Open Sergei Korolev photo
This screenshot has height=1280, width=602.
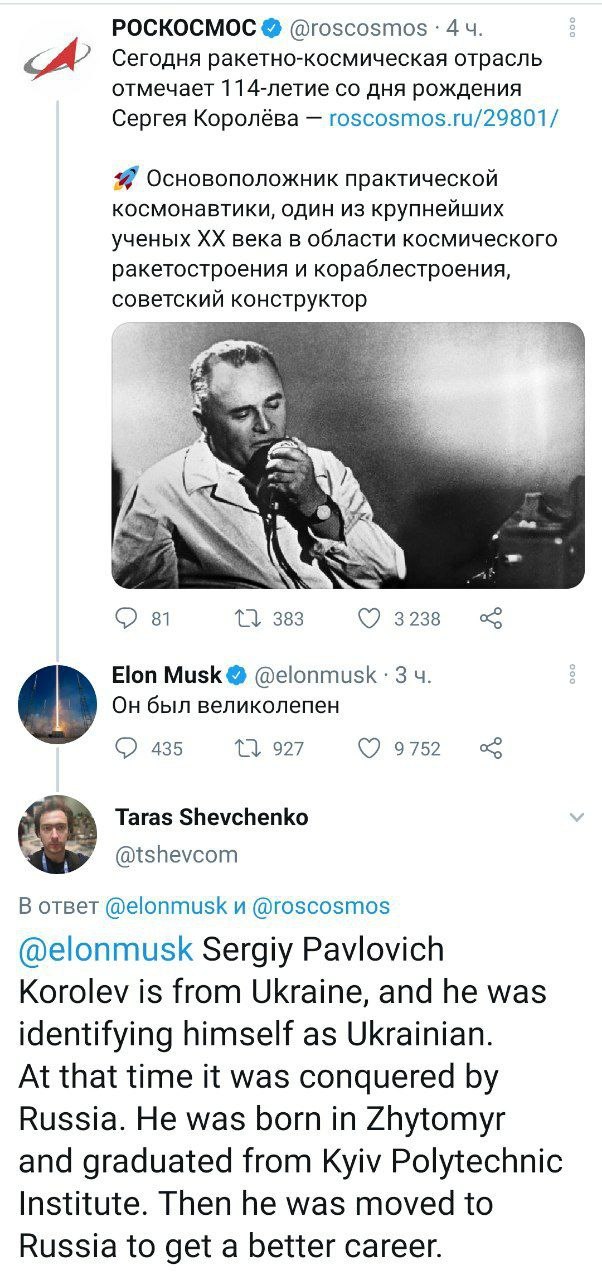click(347, 455)
